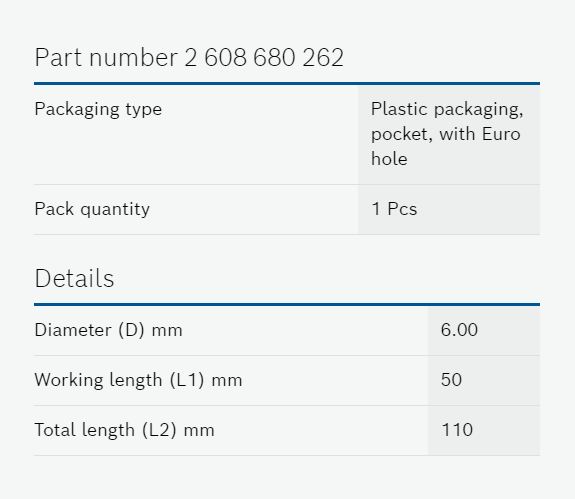Click the 110 total length value

click(457, 430)
